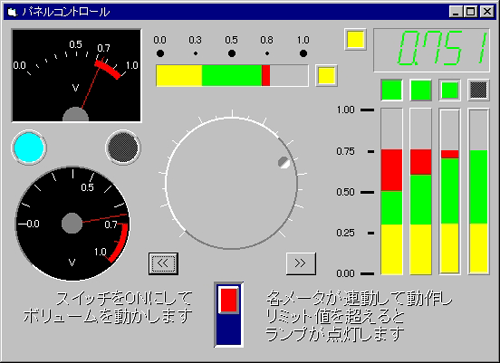Click the cyan round lamp indicator
The image size is (500, 363).
(29, 147)
